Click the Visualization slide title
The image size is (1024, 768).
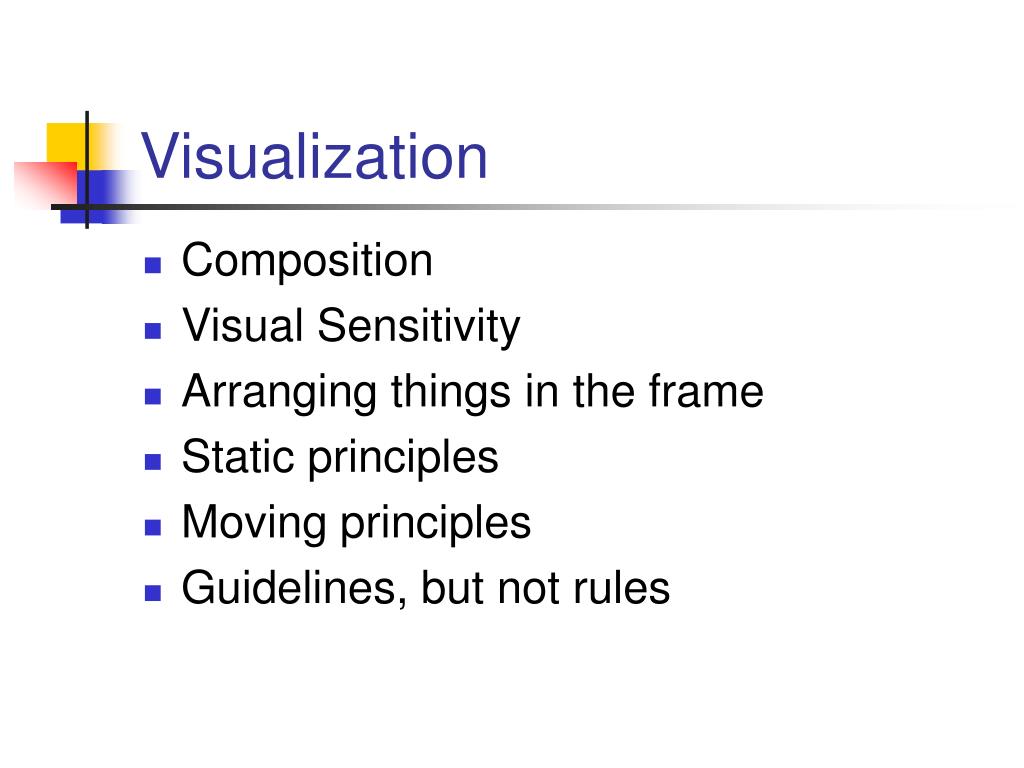pos(314,156)
